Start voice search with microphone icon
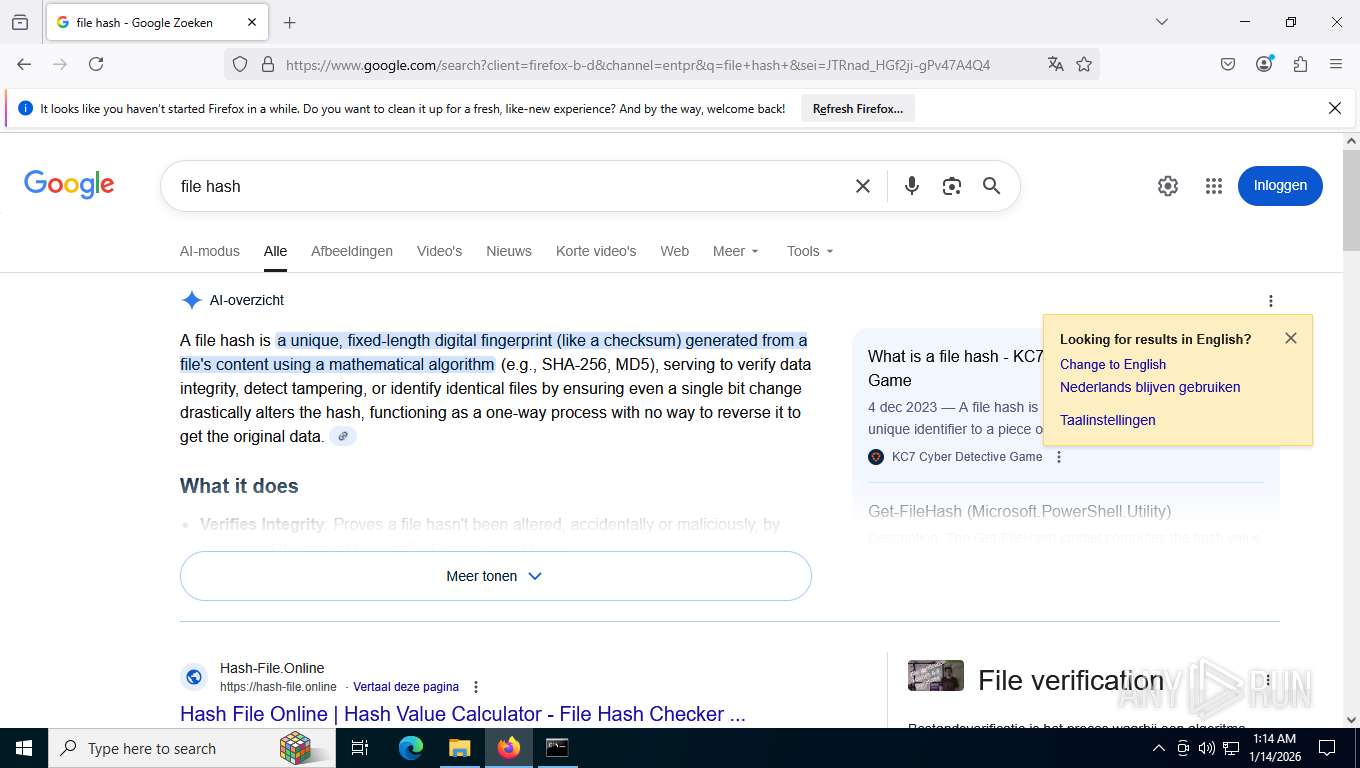 (x=911, y=186)
